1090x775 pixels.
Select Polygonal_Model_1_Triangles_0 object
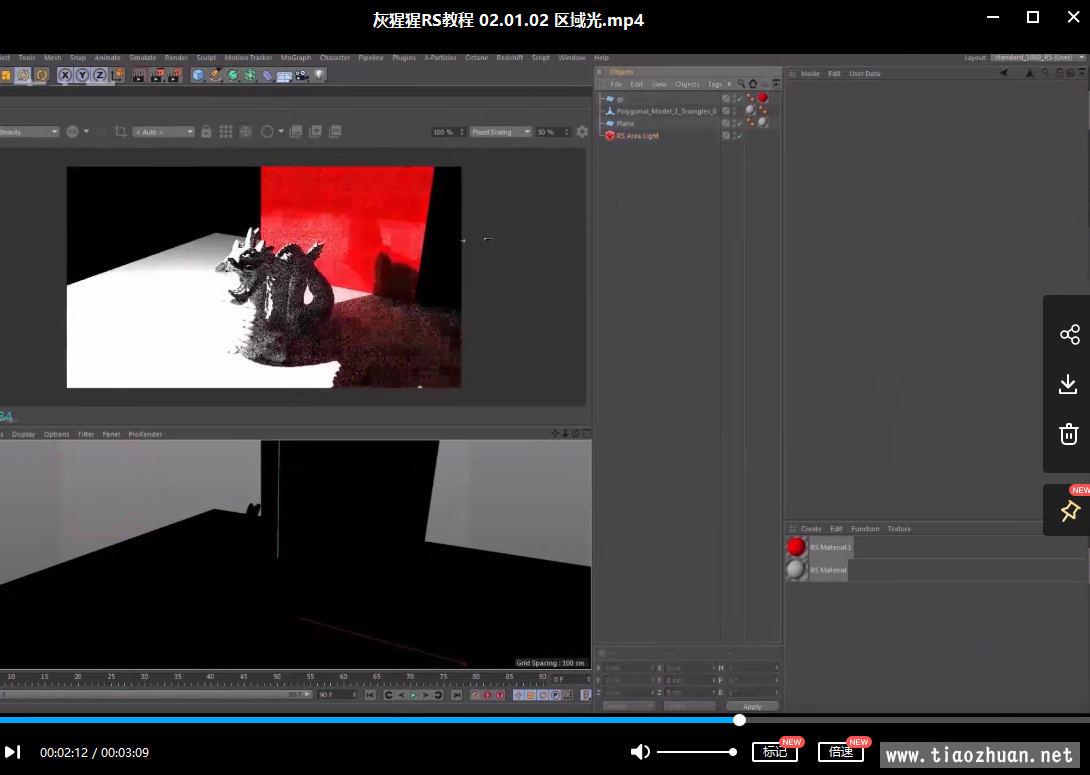click(666, 111)
